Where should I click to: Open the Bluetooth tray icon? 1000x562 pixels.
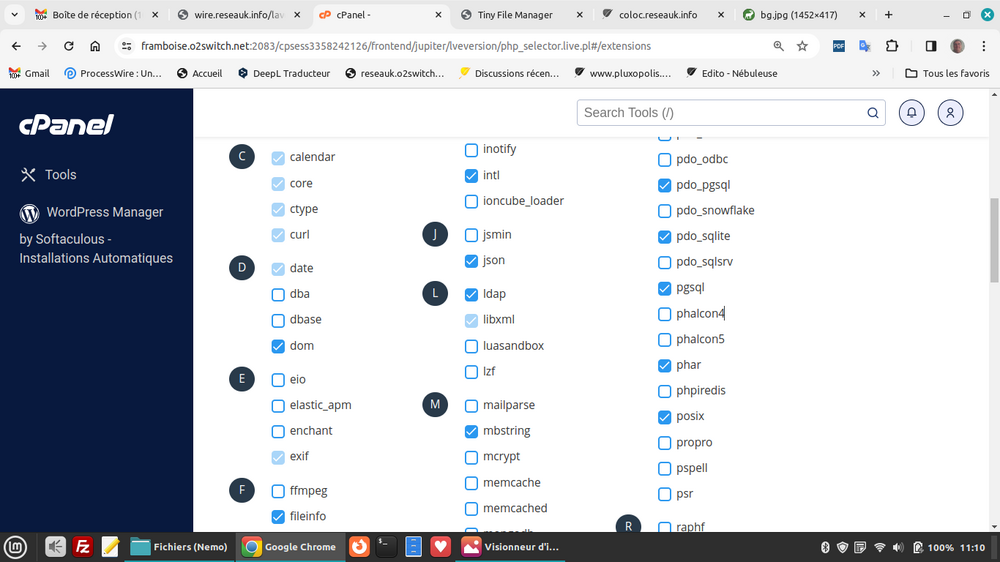(x=825, y=547)
